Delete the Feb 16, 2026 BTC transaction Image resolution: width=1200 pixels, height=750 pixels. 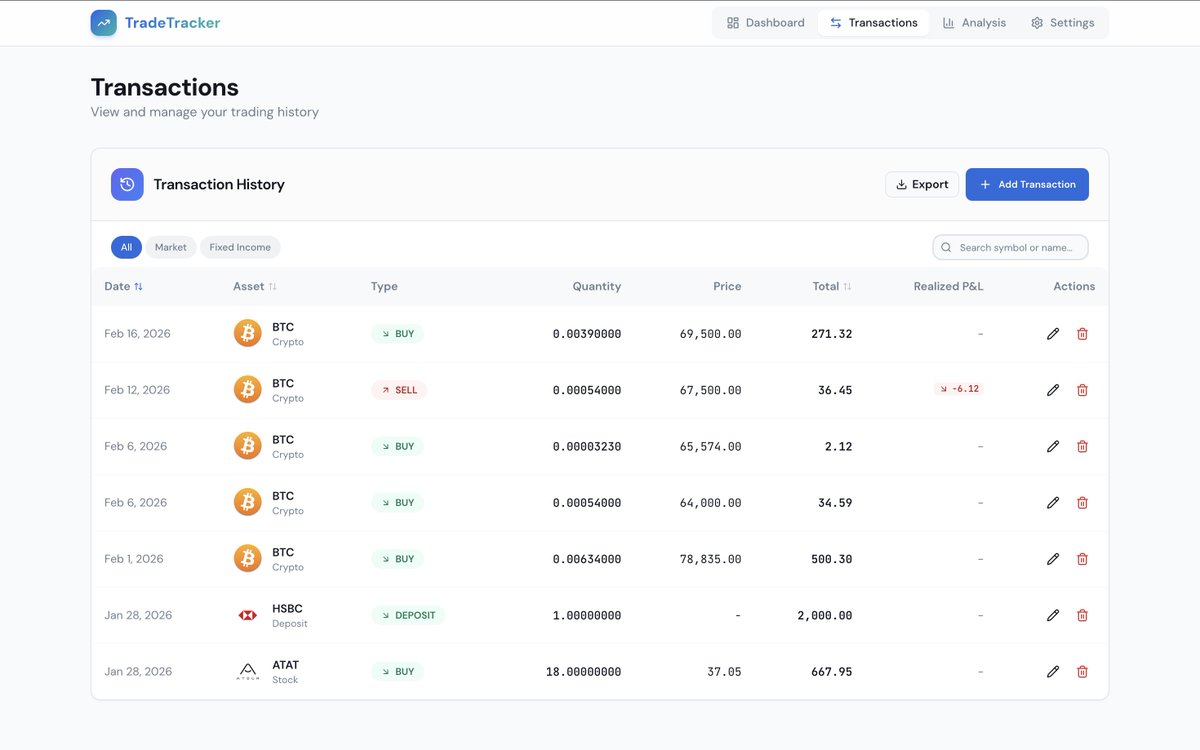pos(1082,334)
